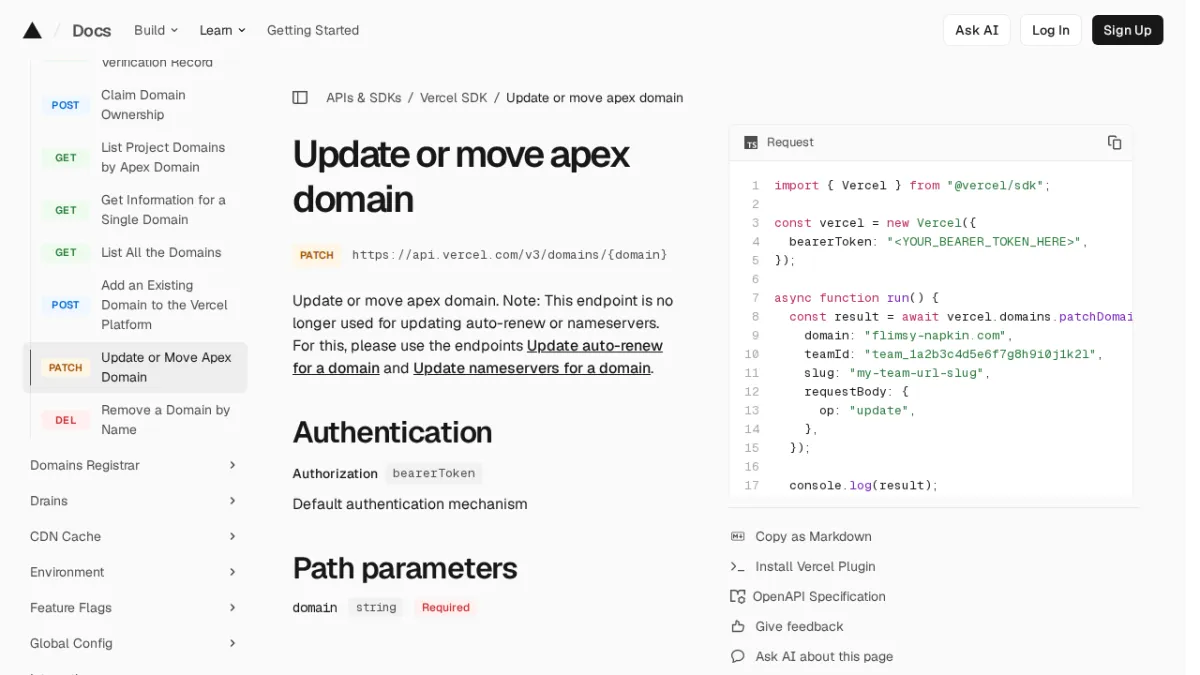Open the Getting Started nav item
Screen dimensions: 1200x675
point(313,30)
